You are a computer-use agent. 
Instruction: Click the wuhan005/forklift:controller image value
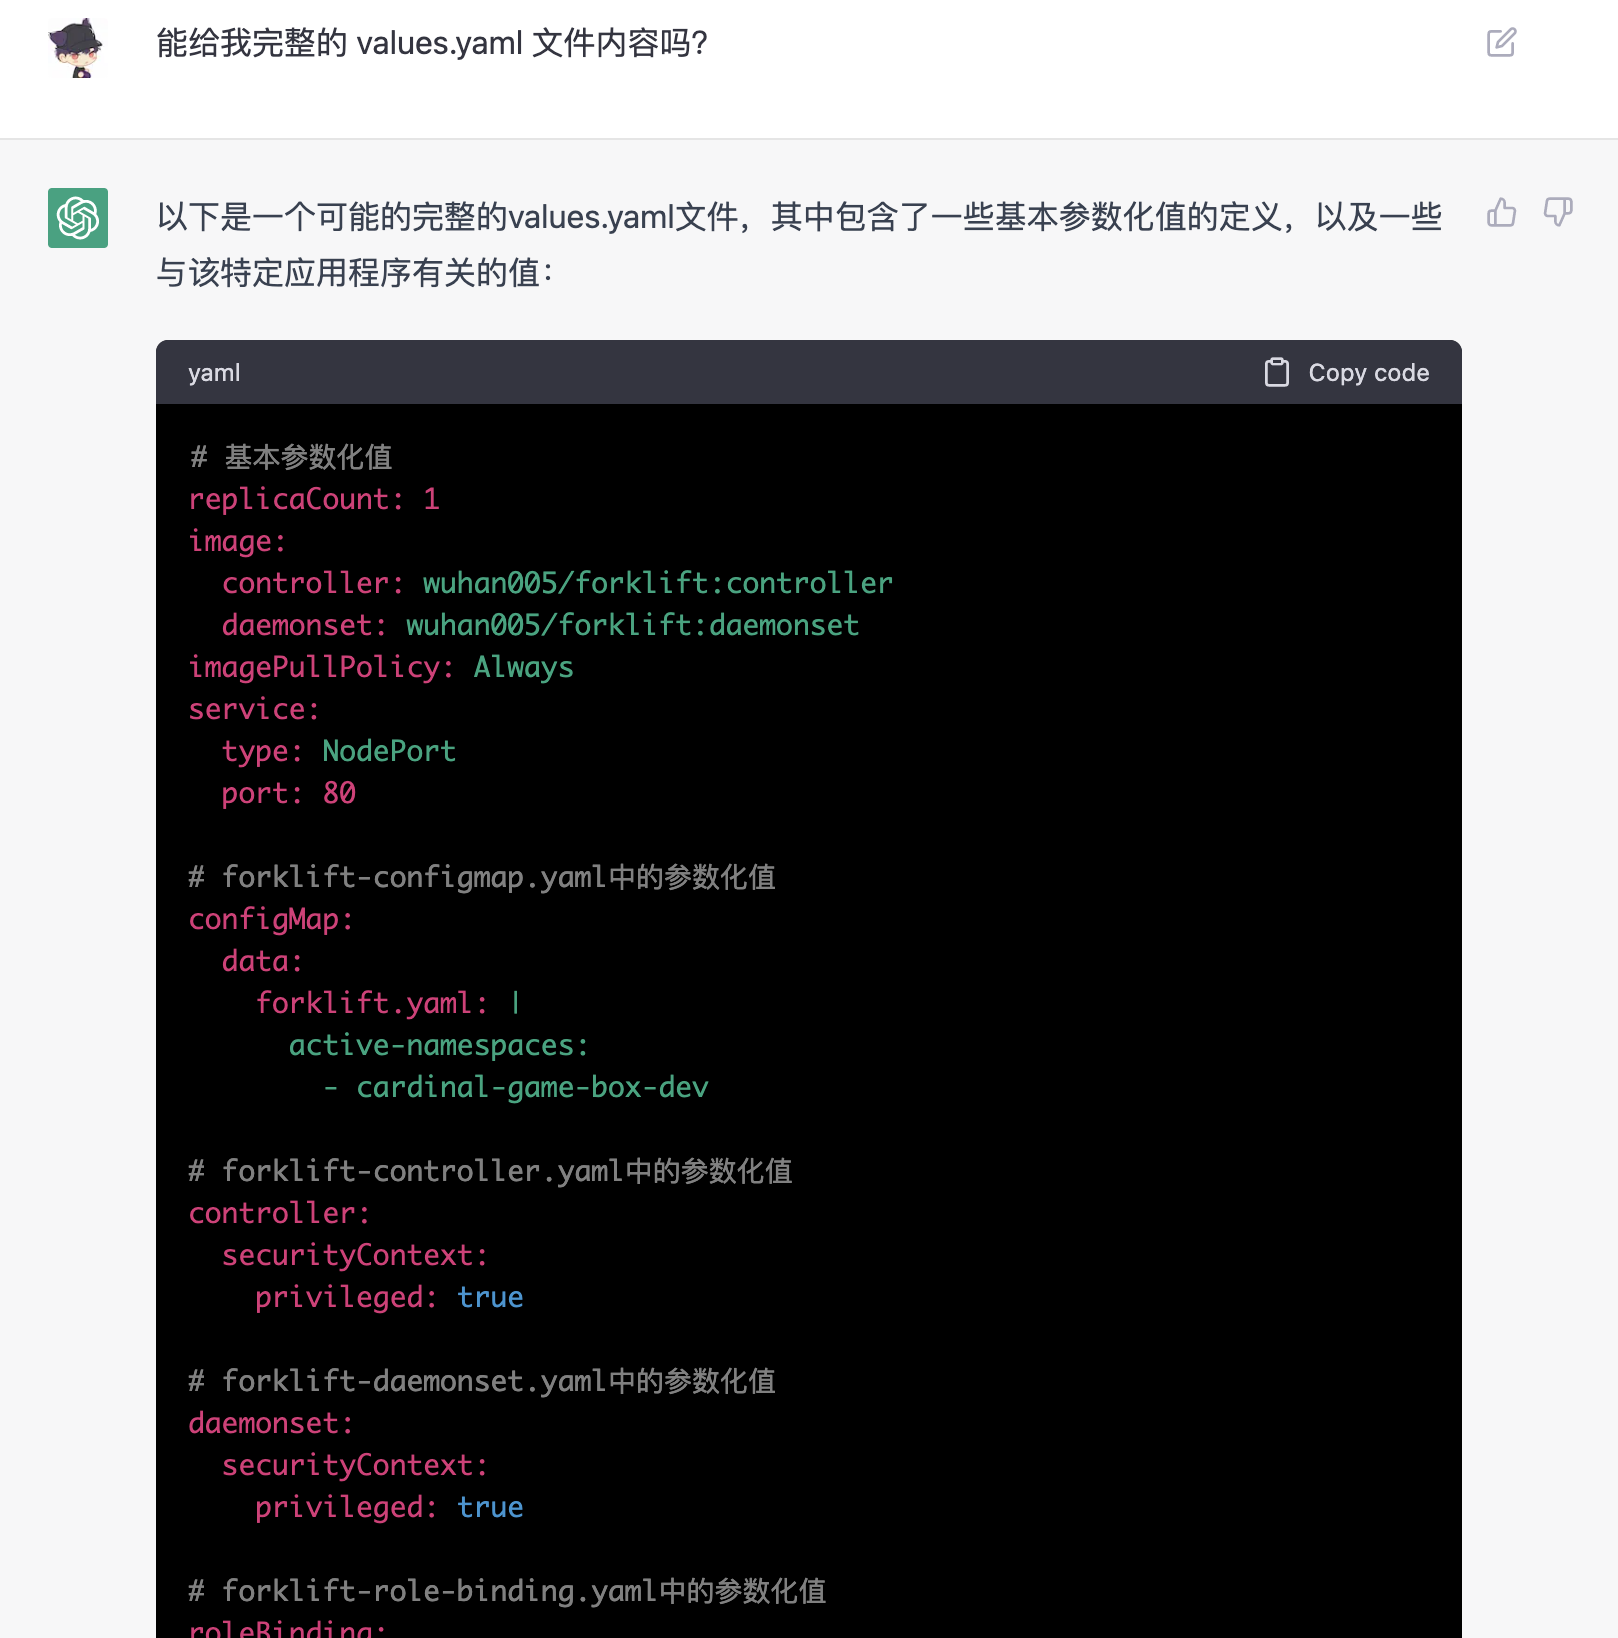click(x=657, y=583)
